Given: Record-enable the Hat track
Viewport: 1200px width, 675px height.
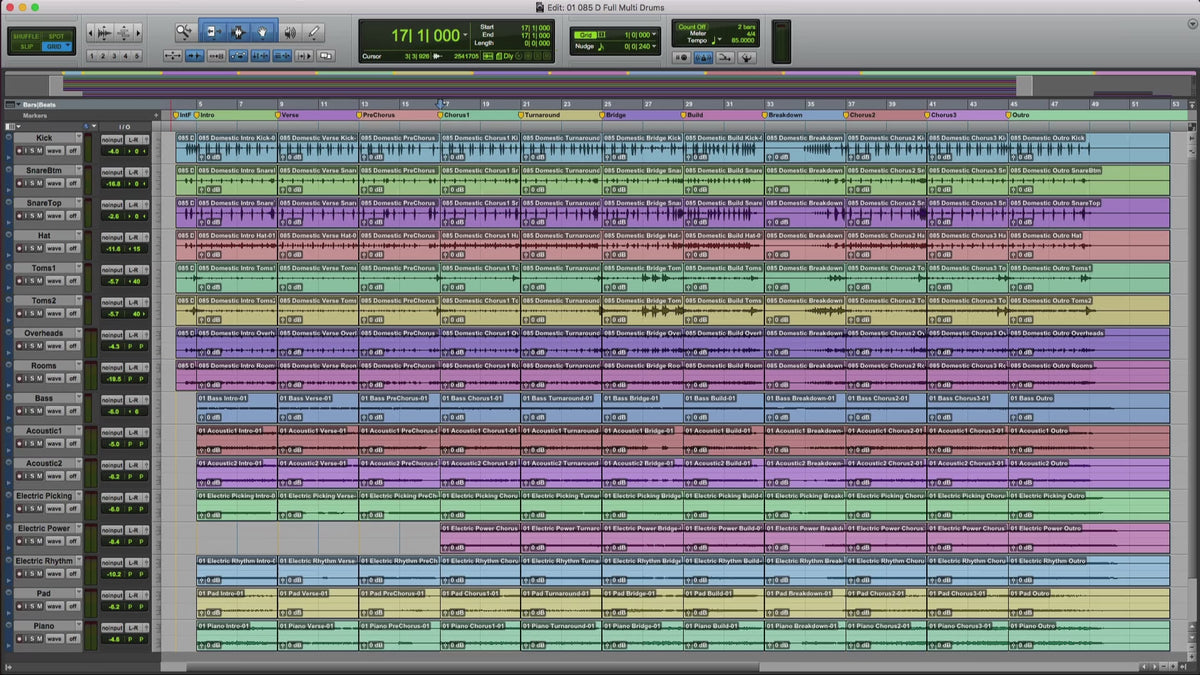Looking at the screenshot, I should click(19, 248).
